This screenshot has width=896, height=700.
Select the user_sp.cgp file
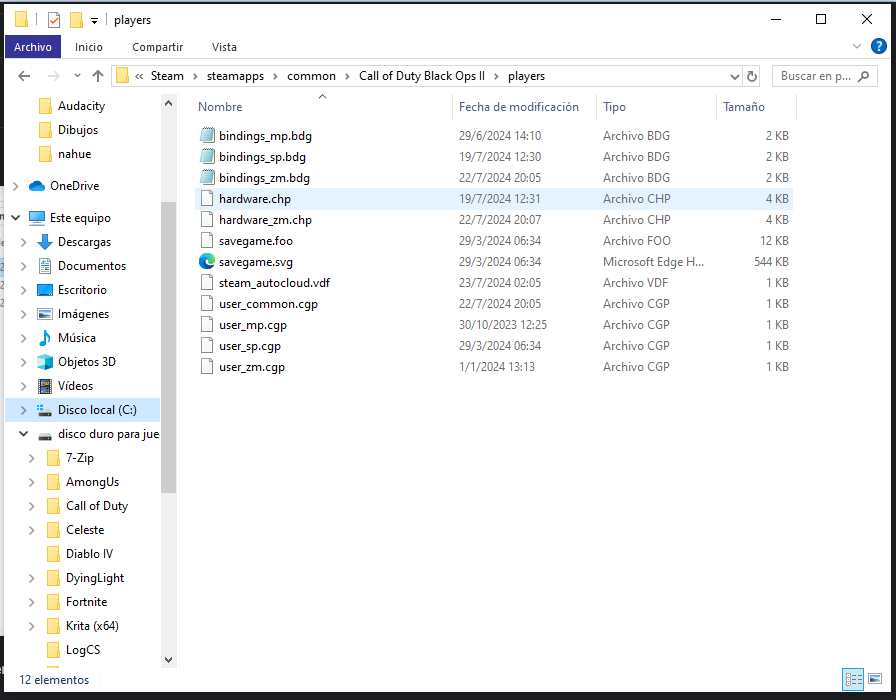pyautogui.click(x=494, y=346)
